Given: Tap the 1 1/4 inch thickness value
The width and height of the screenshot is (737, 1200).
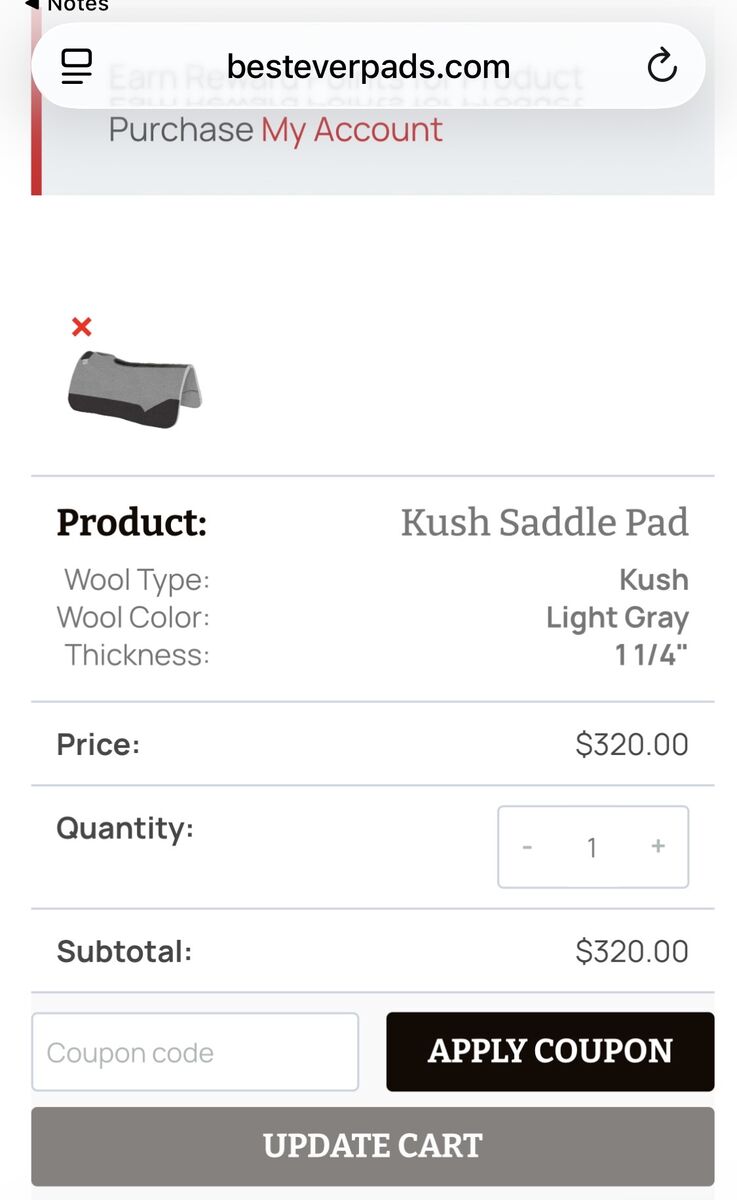Looking at the screenshot, I should point(654,655).
